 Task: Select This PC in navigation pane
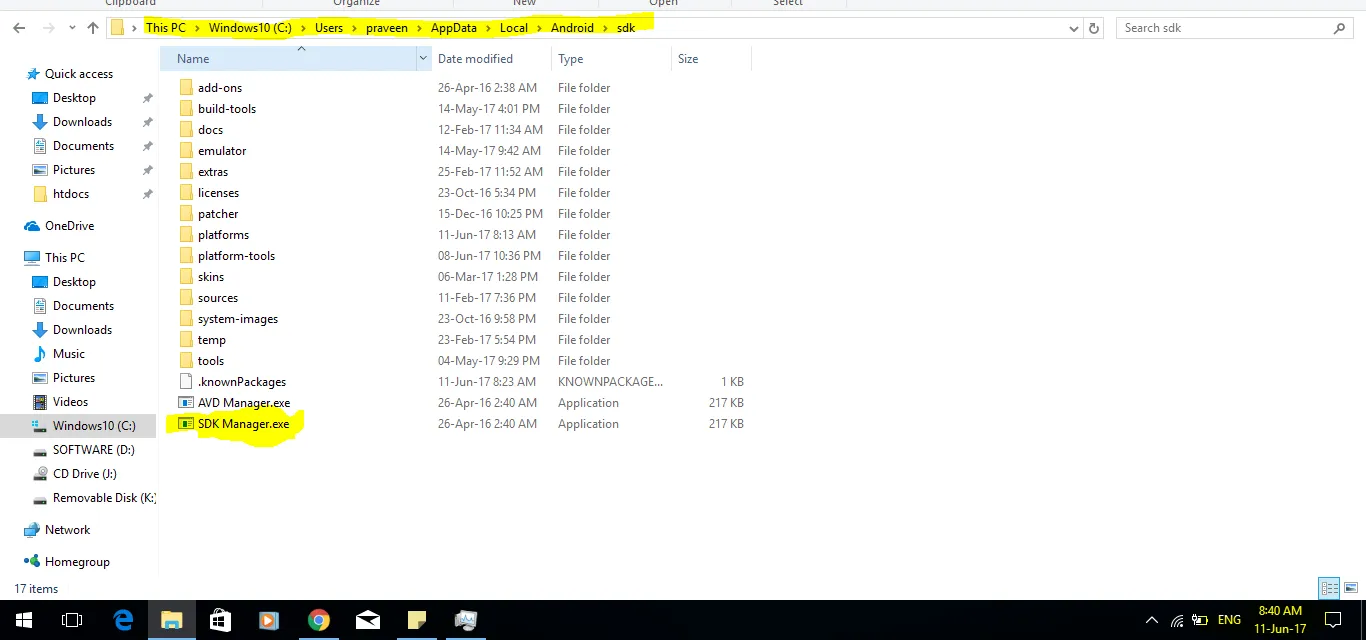pos(64,258)
